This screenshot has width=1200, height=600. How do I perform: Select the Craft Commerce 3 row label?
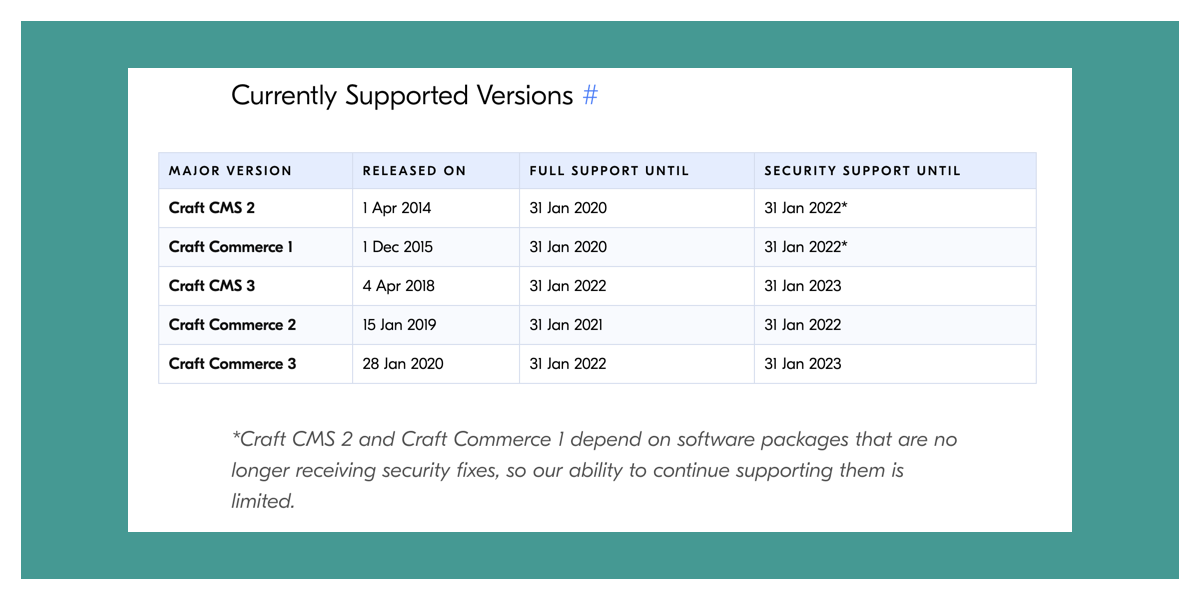[232, 364]
